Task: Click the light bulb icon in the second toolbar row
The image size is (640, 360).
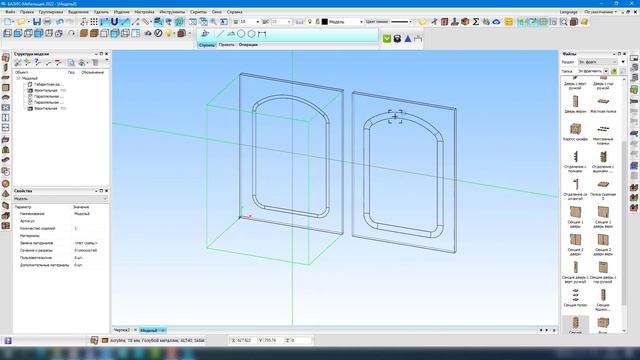Action: click(x=168, y=33)
